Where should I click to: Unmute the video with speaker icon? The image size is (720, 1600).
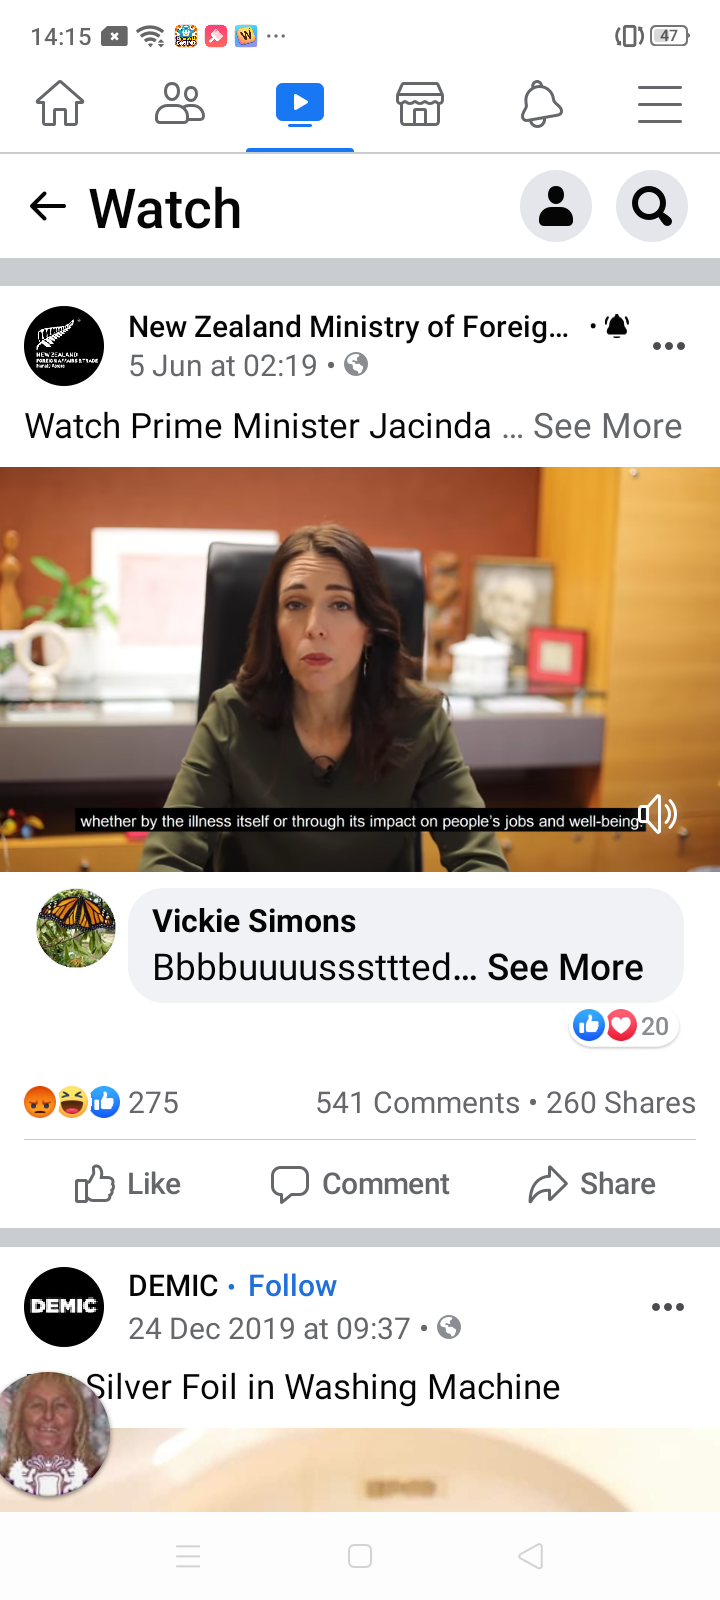click(658, 814)
